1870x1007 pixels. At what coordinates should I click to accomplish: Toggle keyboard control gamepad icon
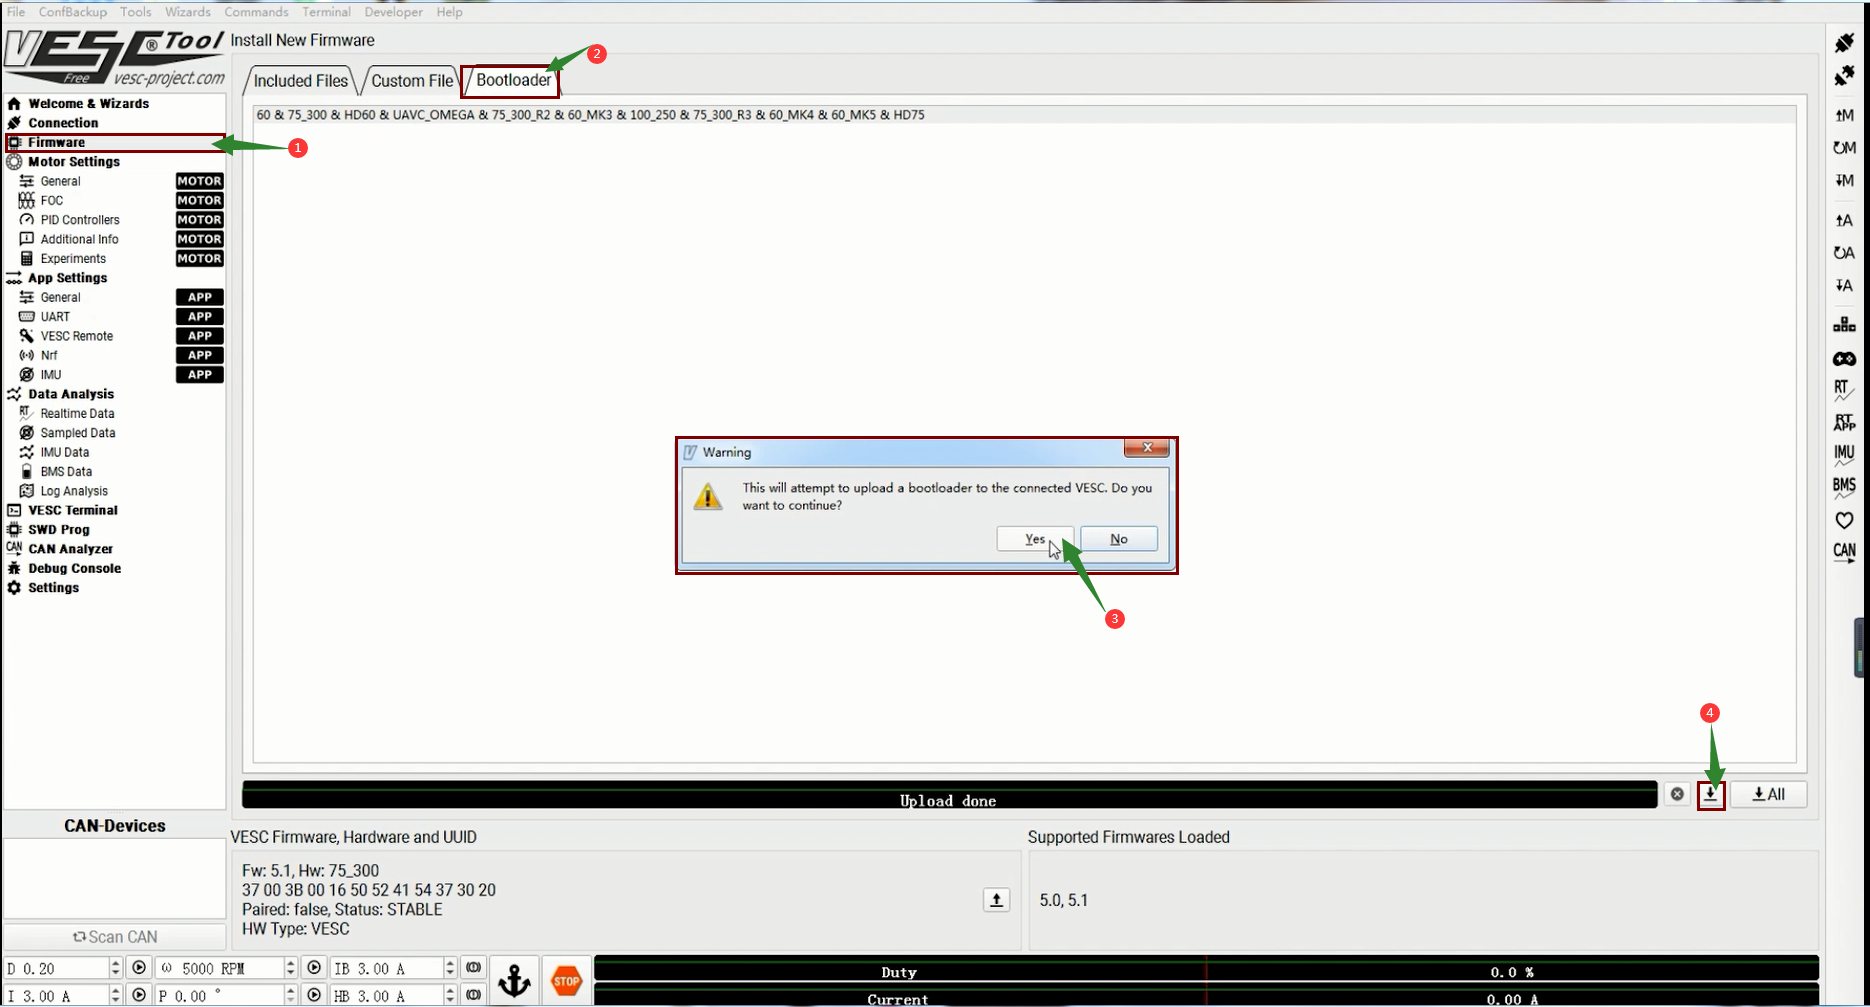[x=1844, y=359]
